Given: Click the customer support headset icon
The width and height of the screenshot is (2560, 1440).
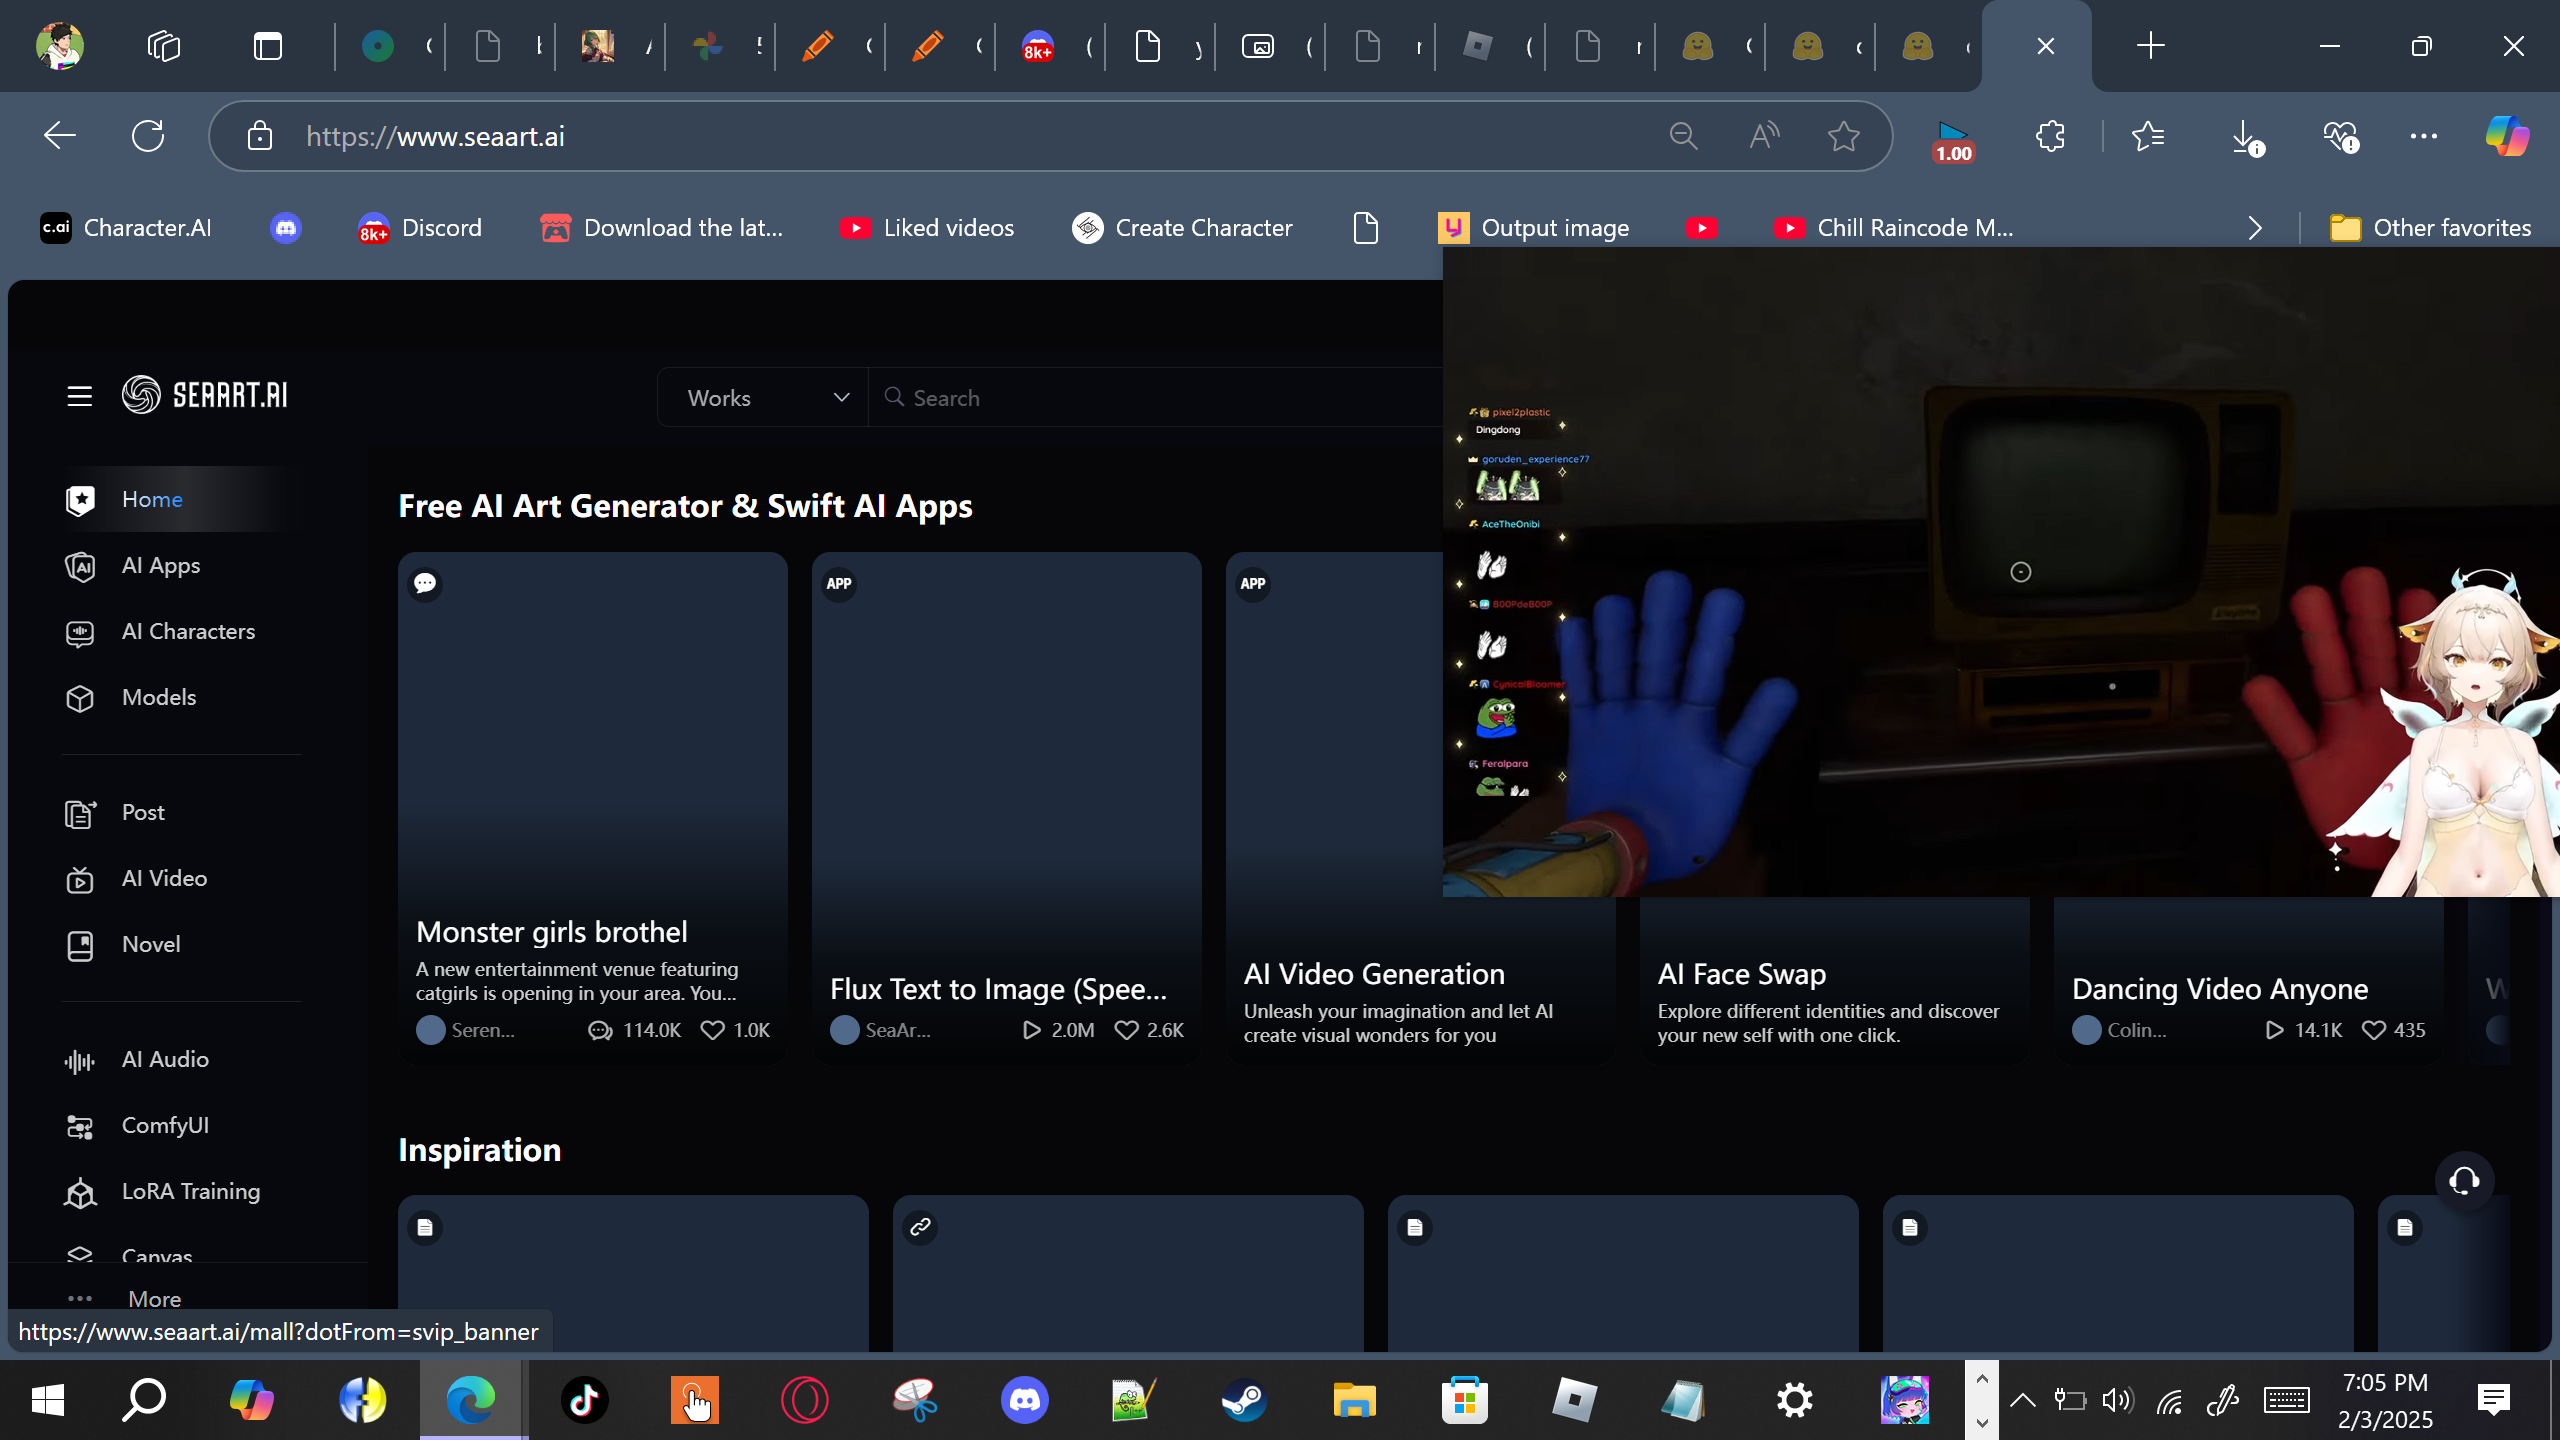Looking at the screenshot, I should [x=2464, y=1181].
